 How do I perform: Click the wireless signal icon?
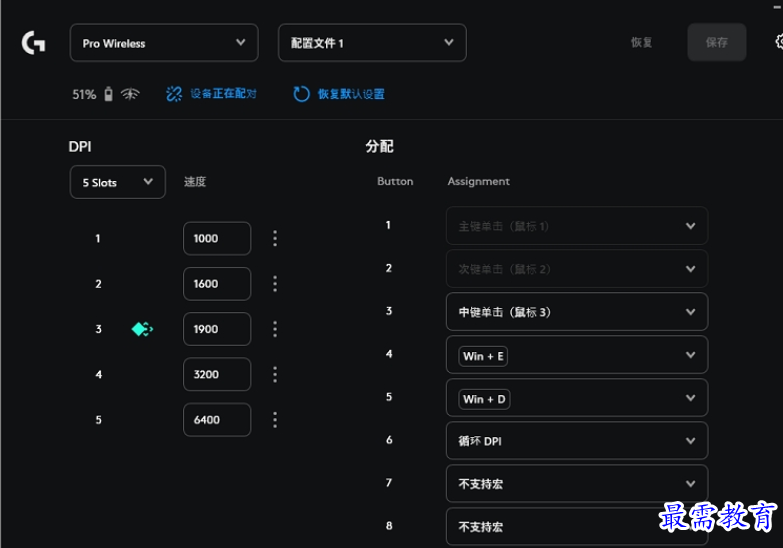130,94
